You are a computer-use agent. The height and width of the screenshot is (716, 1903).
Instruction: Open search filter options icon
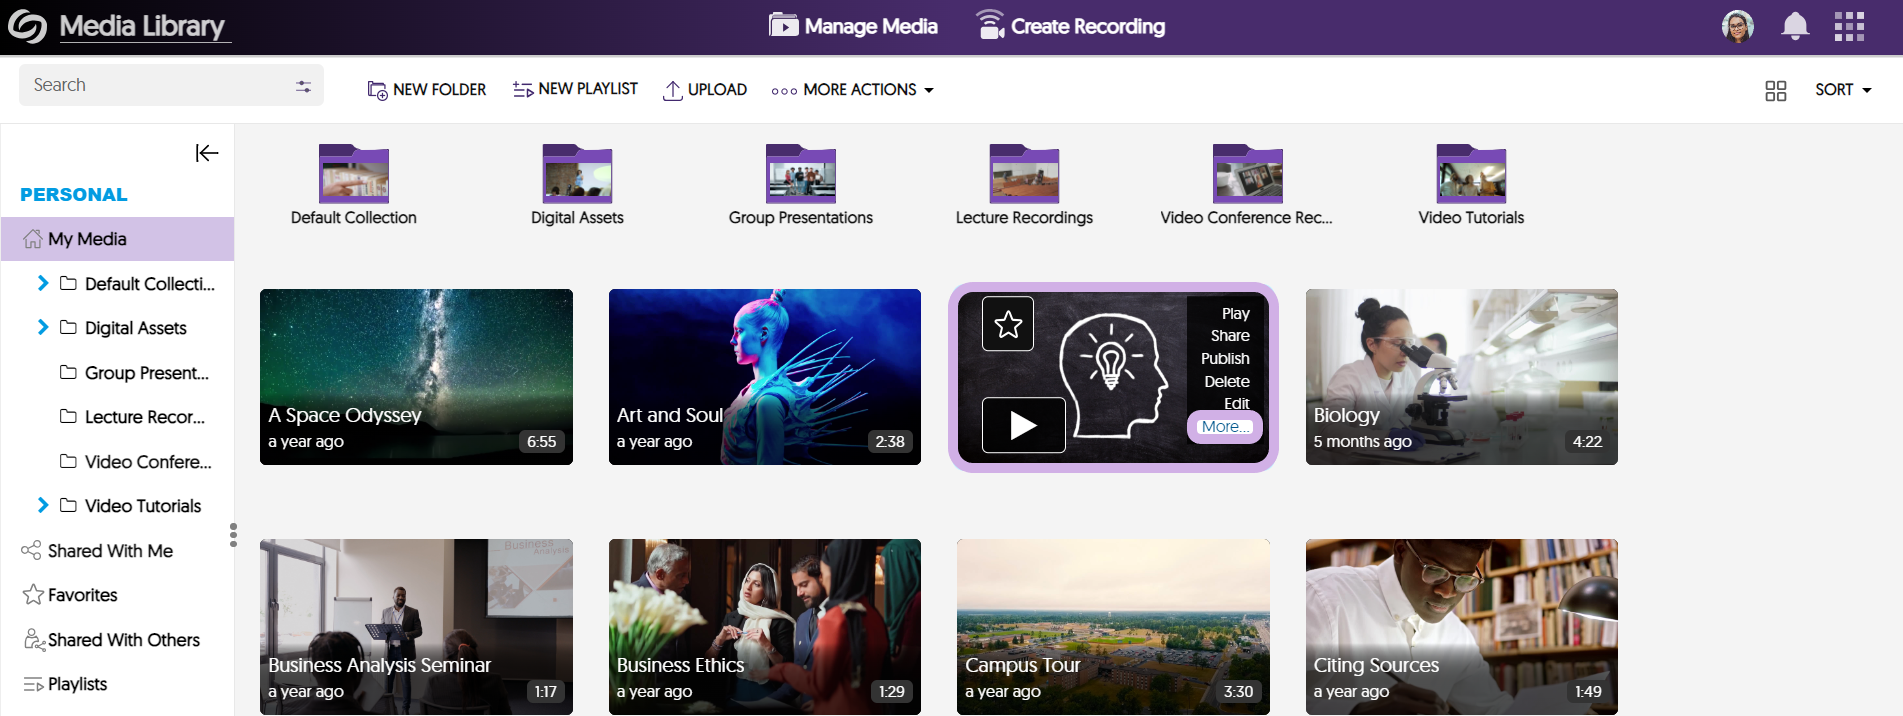(x=303, y=87)
